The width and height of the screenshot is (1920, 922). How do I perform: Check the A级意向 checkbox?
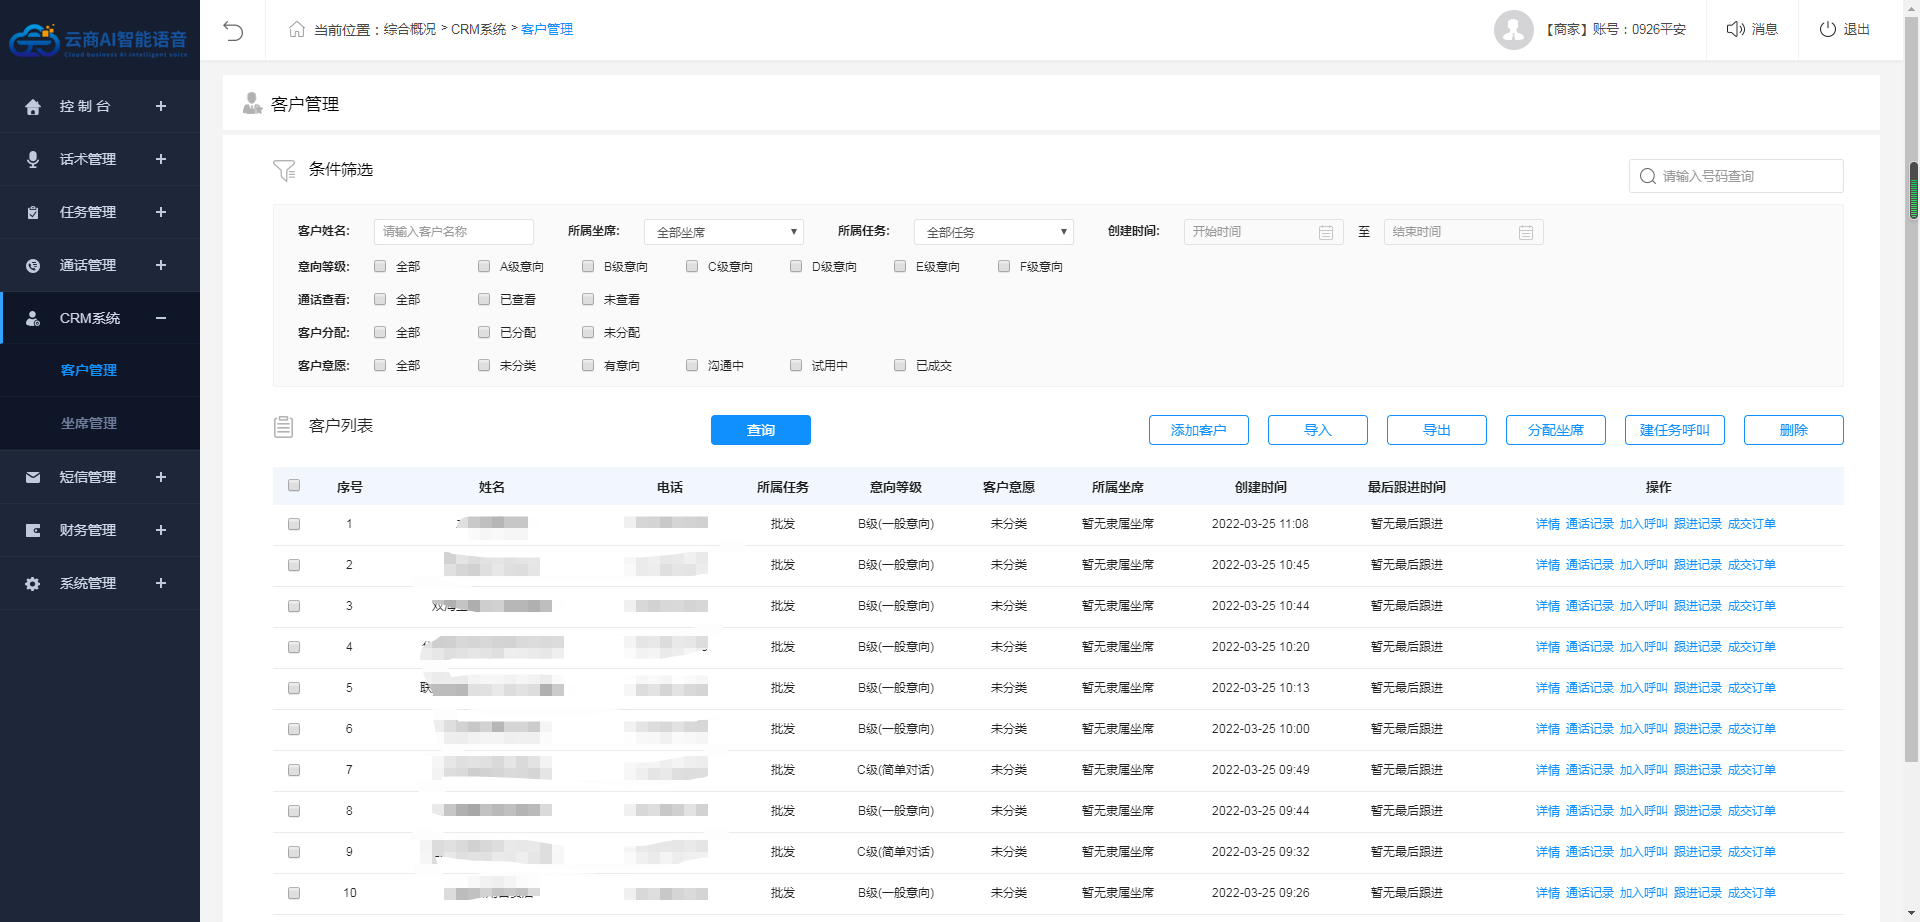(484, 266)
